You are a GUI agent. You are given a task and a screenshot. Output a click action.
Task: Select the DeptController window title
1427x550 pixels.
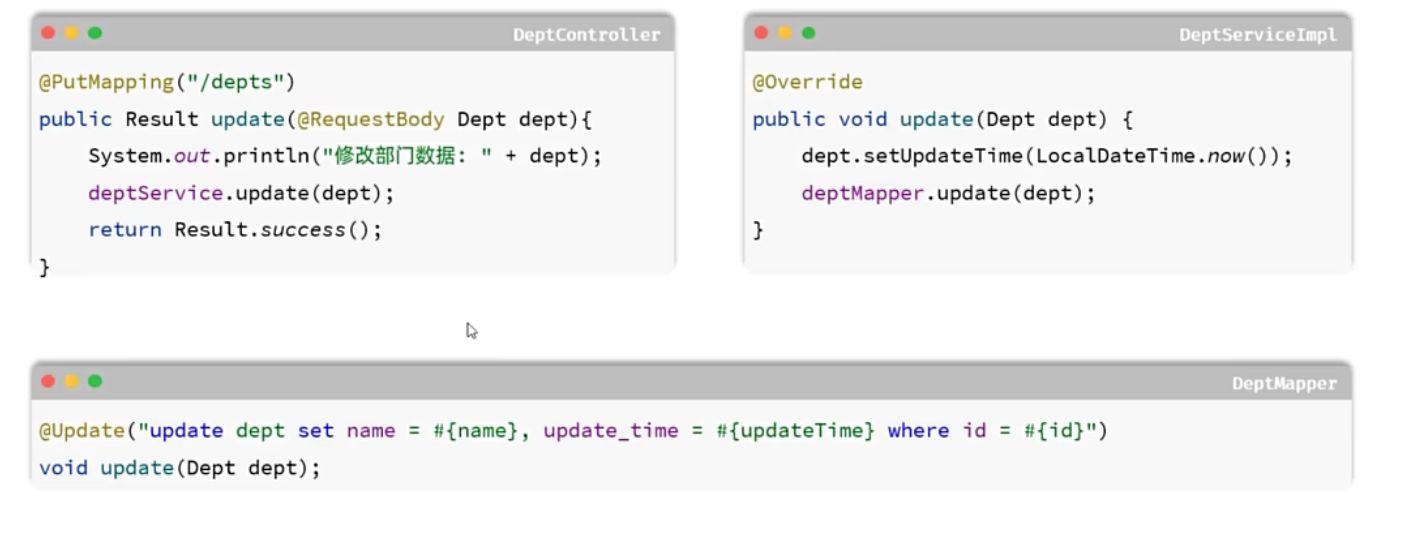[x=587, y=35]
